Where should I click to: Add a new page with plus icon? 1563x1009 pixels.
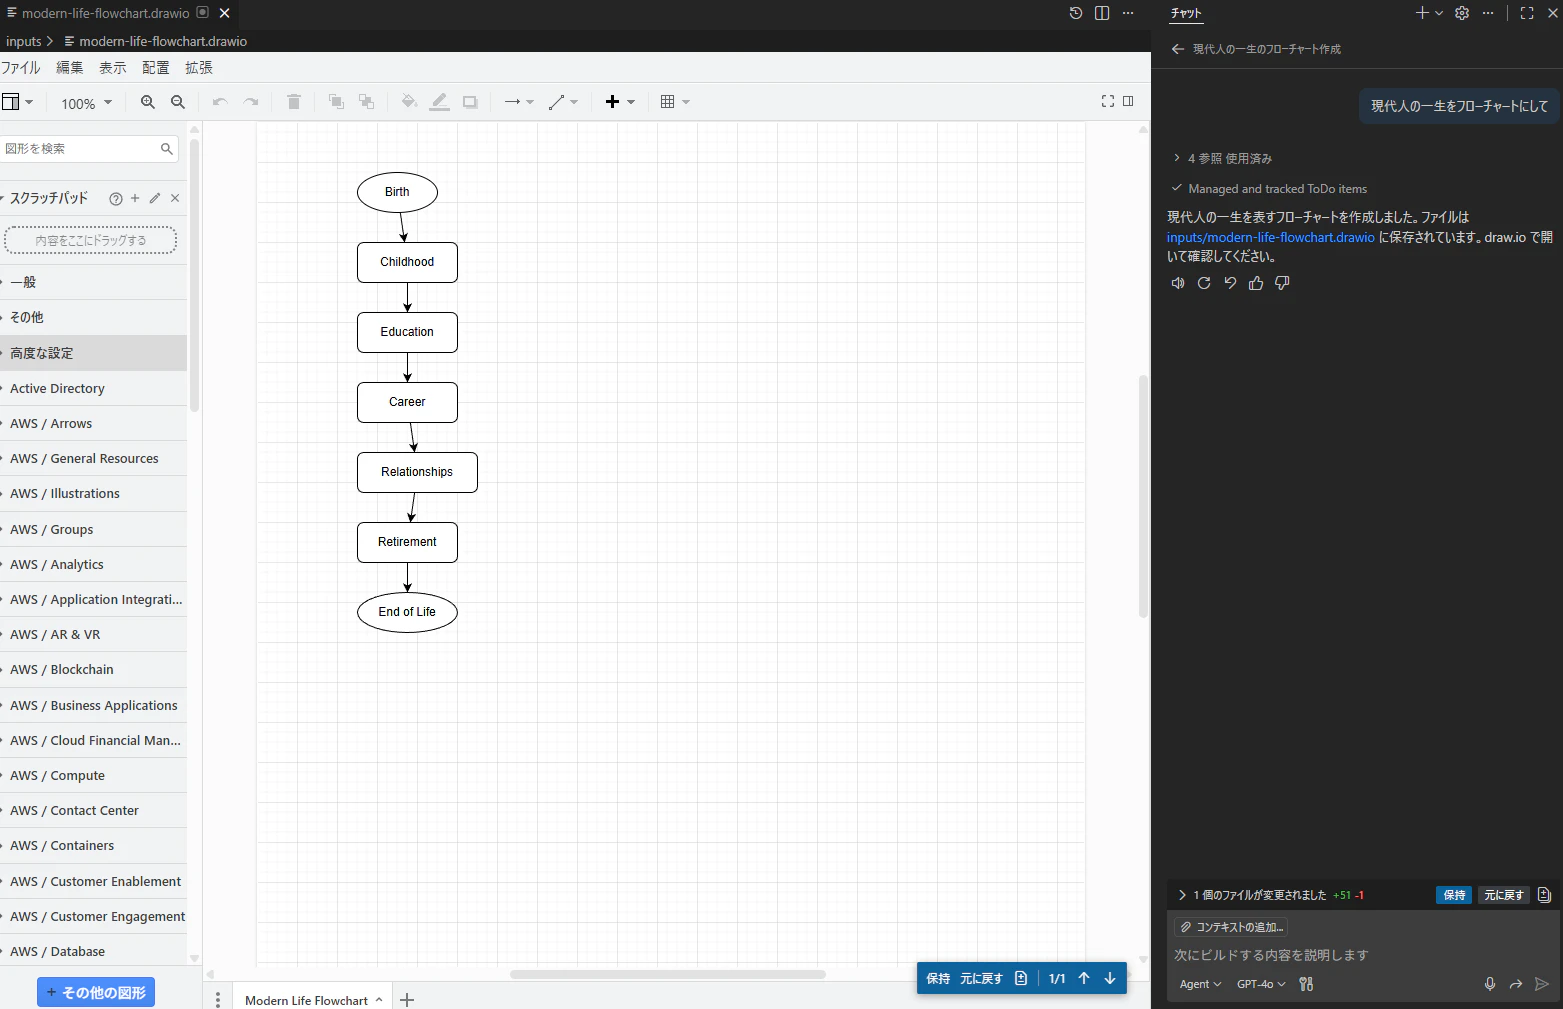tap(407, 1000)
